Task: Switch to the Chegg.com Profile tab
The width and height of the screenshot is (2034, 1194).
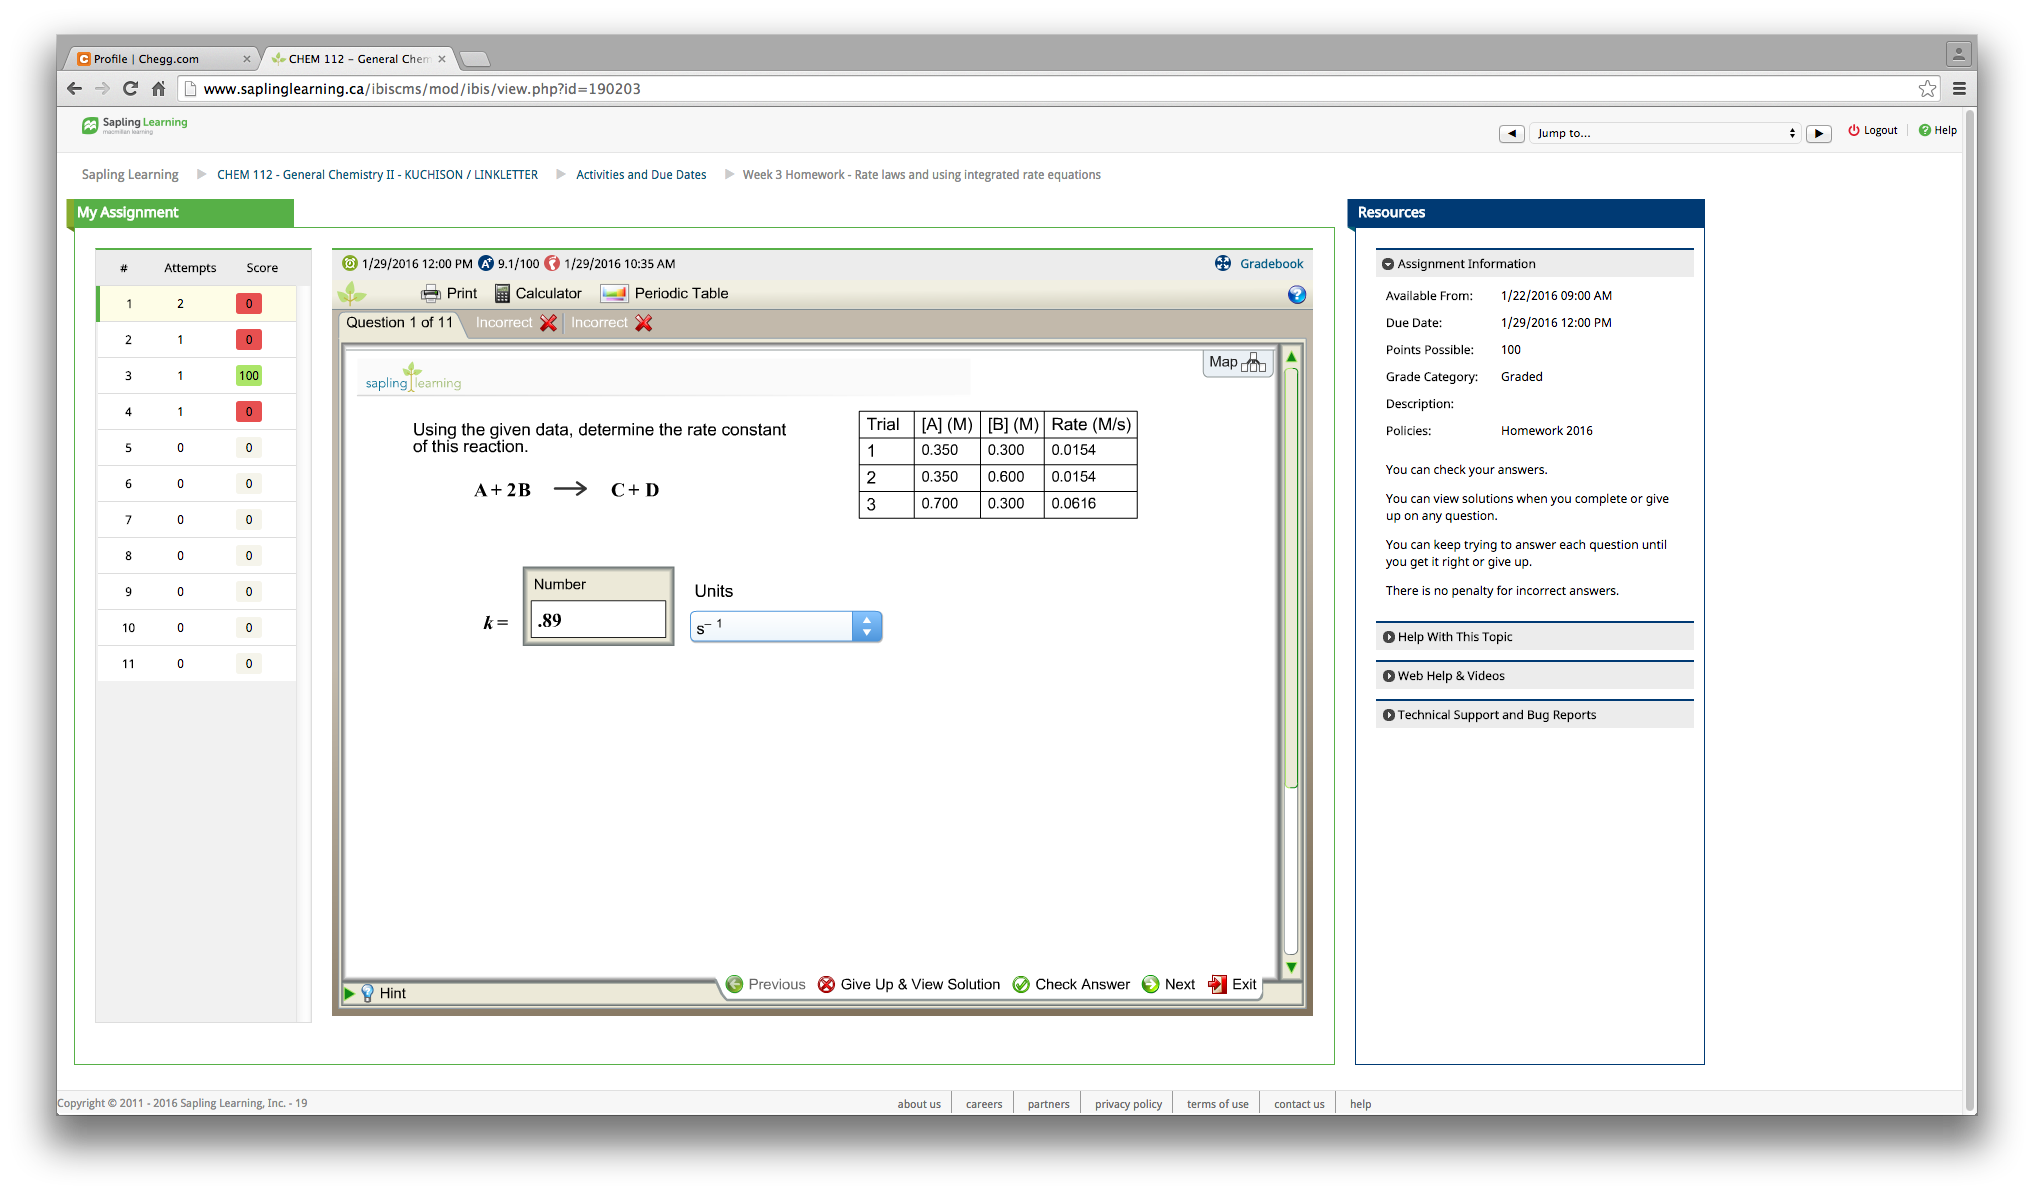Action: 160,59
